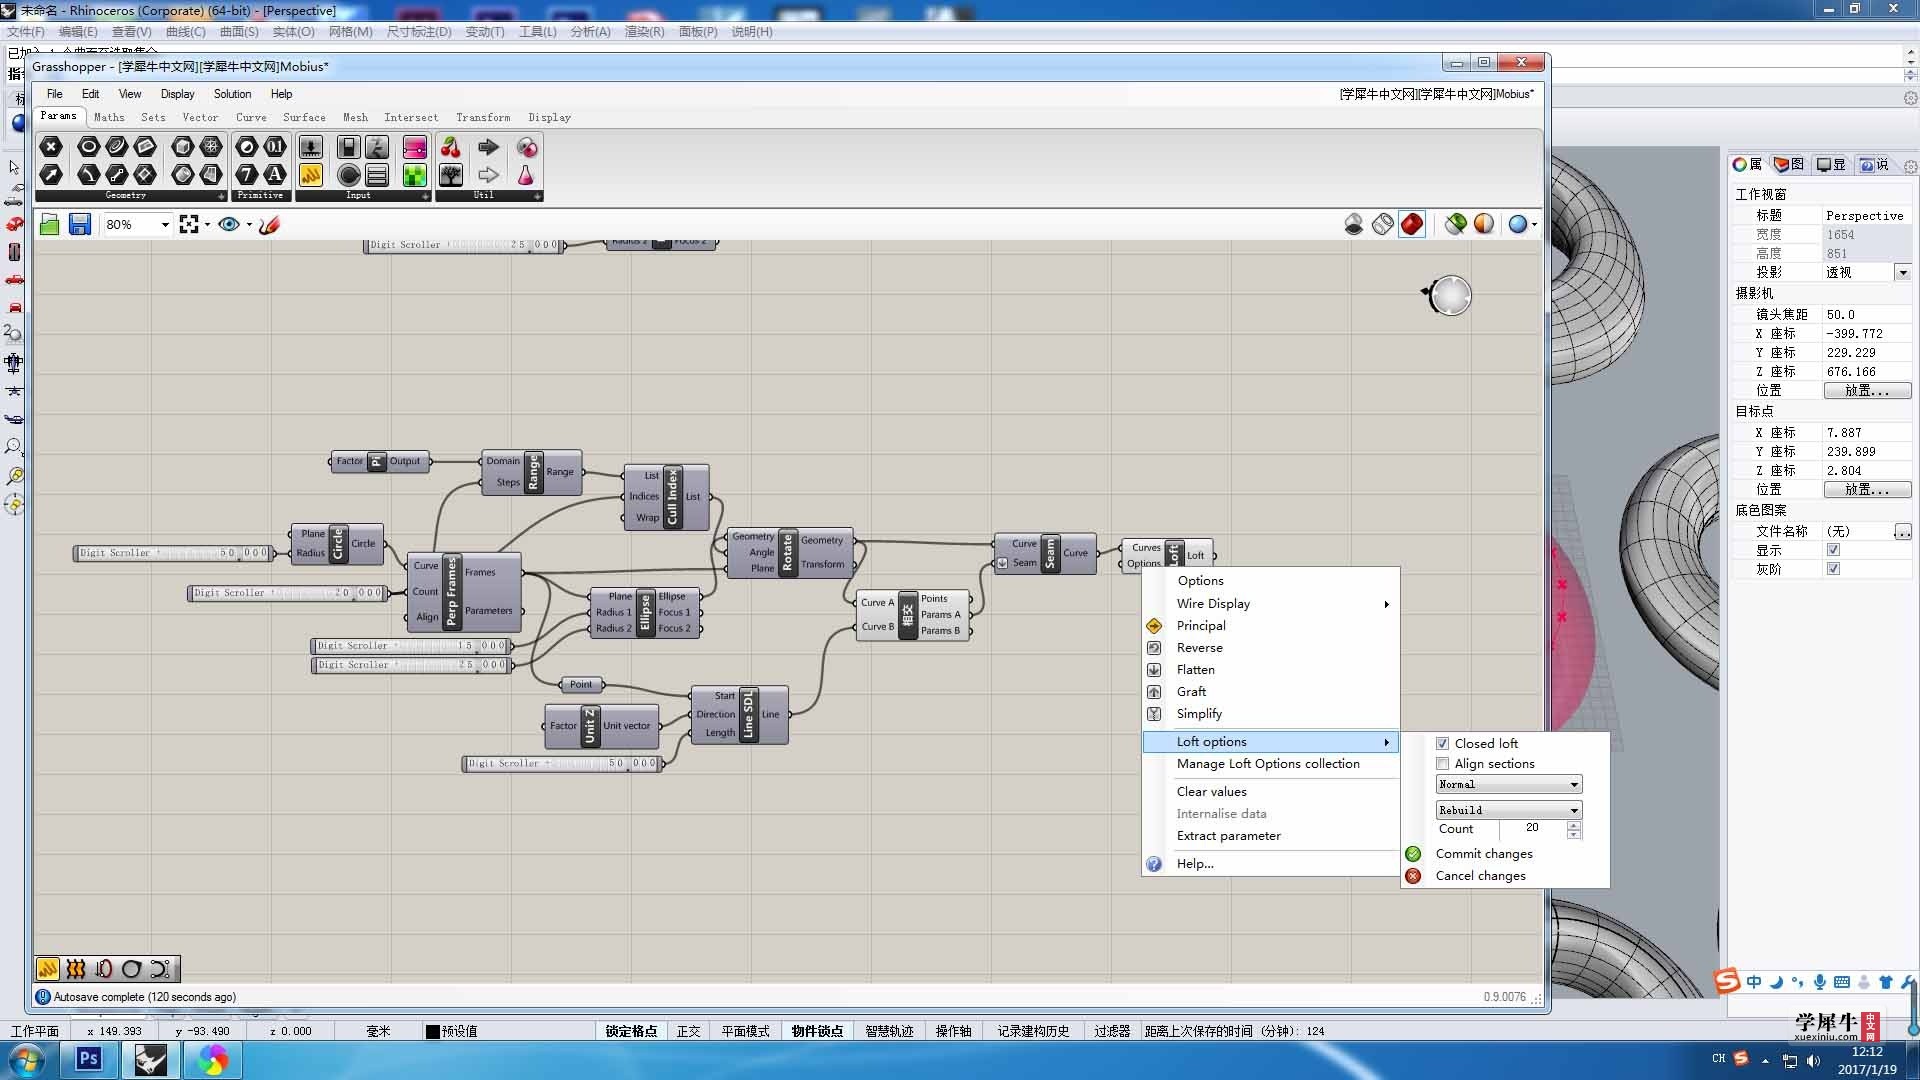Activate the sketch pencil tool
The width and height of the screenshot is (1920, 1080).
point(269,224)
